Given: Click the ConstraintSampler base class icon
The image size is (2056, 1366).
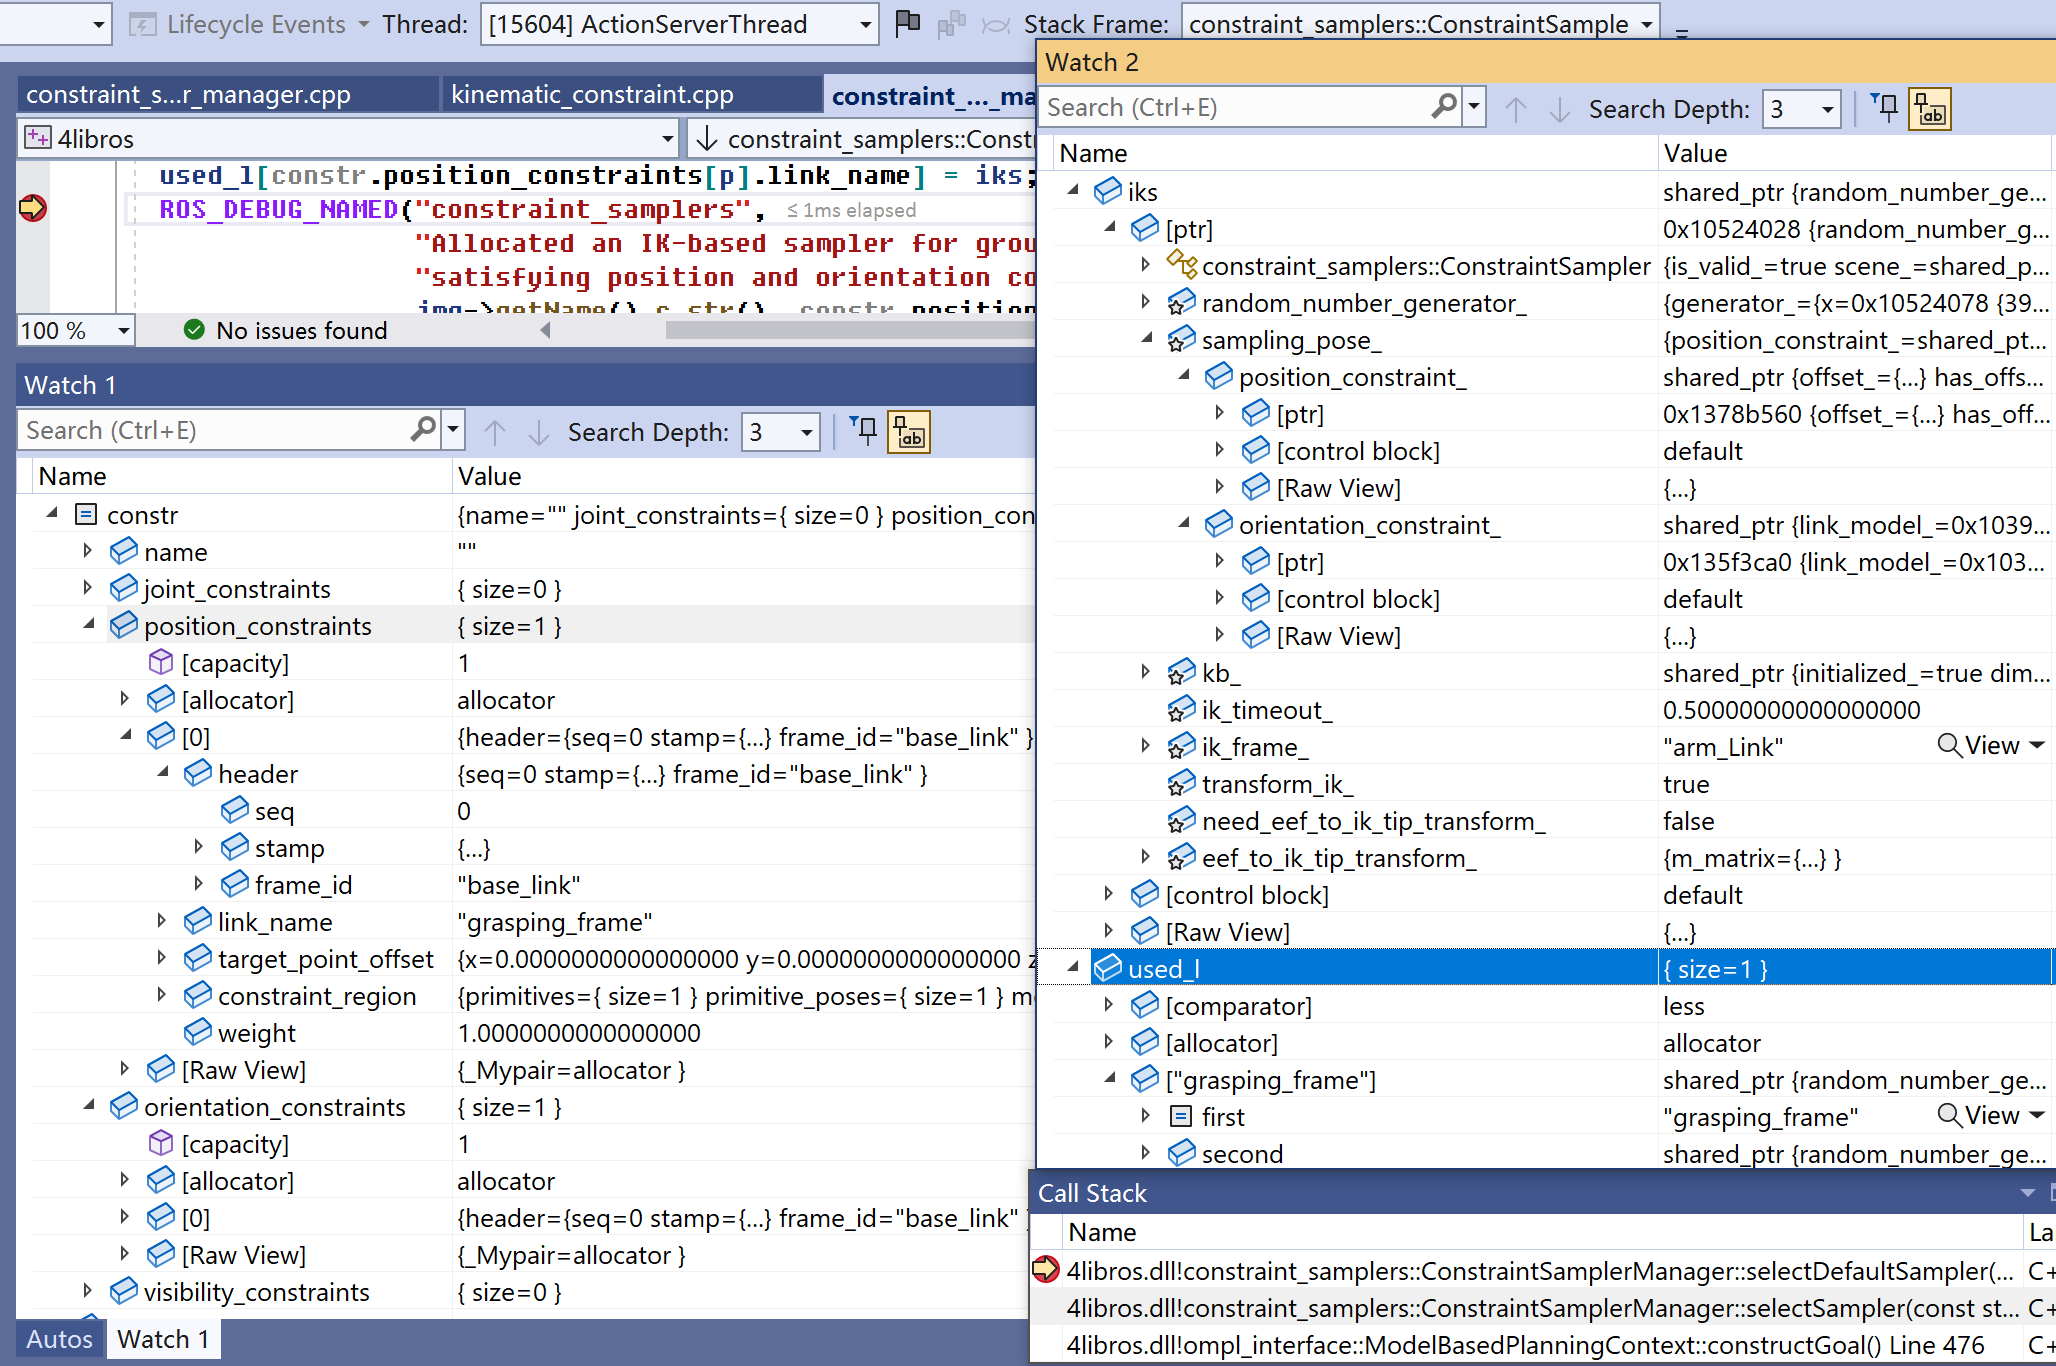Looking at the screenshot, I should pos(1181,265).
